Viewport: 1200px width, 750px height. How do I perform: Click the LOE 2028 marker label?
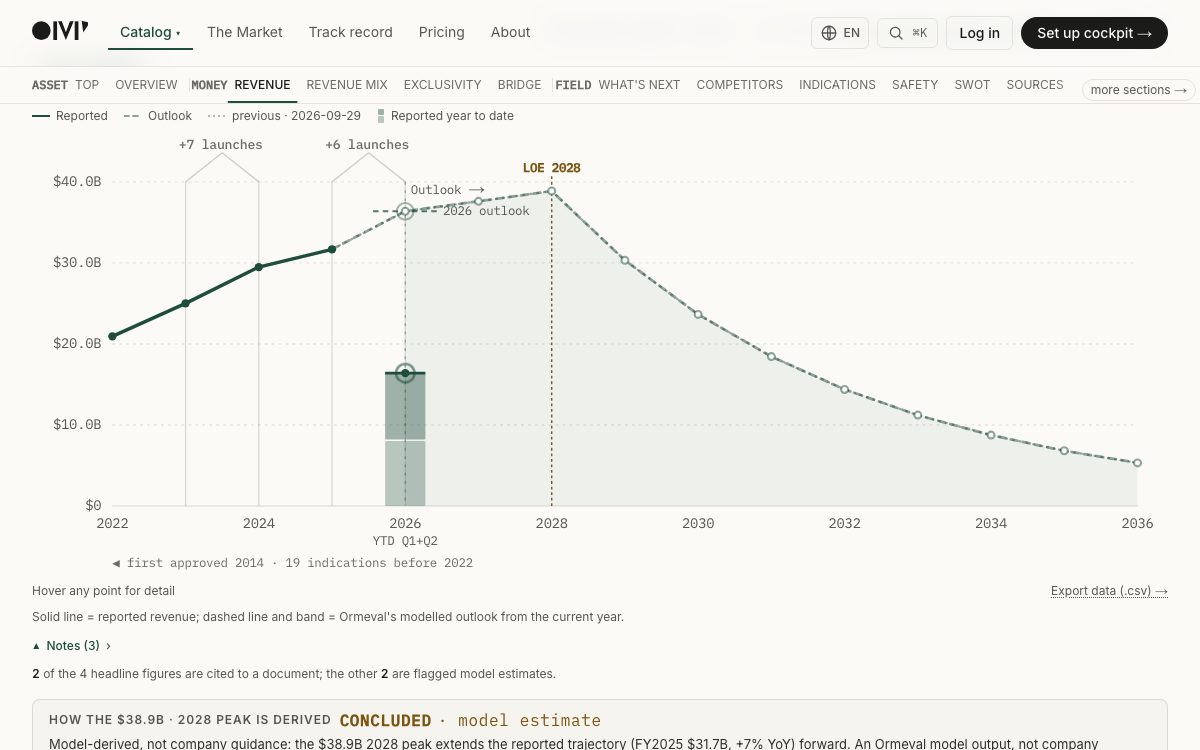(551, 168)
